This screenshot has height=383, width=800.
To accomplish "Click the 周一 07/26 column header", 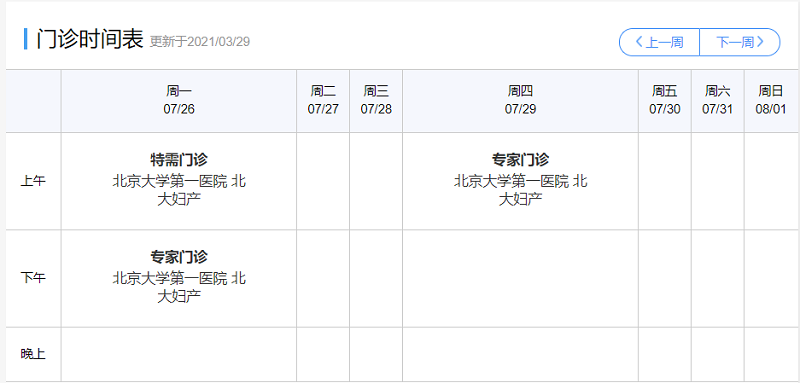I will [x=179, y=100].
